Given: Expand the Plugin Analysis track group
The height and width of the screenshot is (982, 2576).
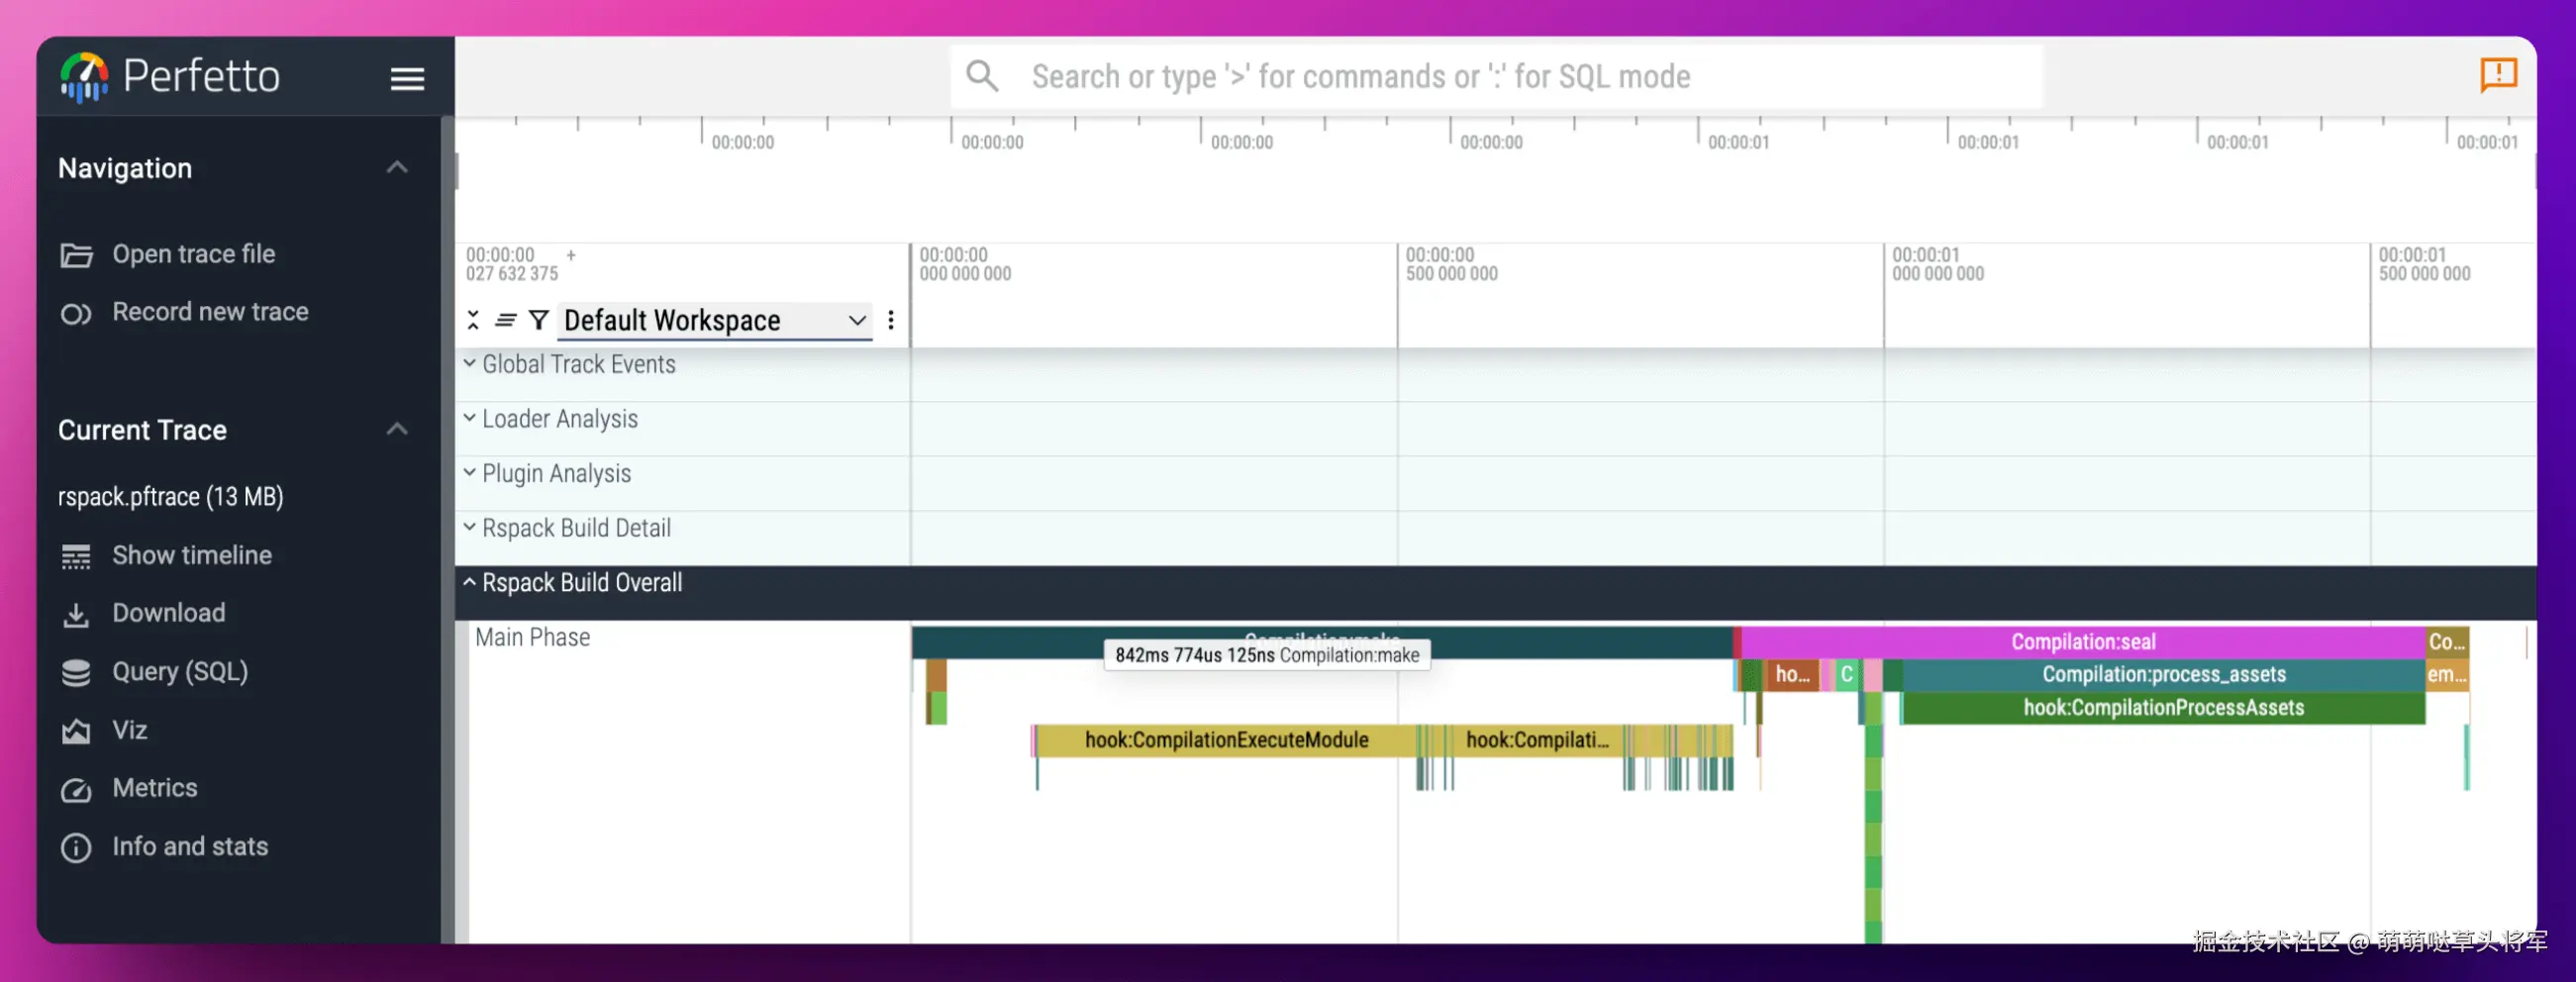Looking at the screenshot, I should click(469, 472).
